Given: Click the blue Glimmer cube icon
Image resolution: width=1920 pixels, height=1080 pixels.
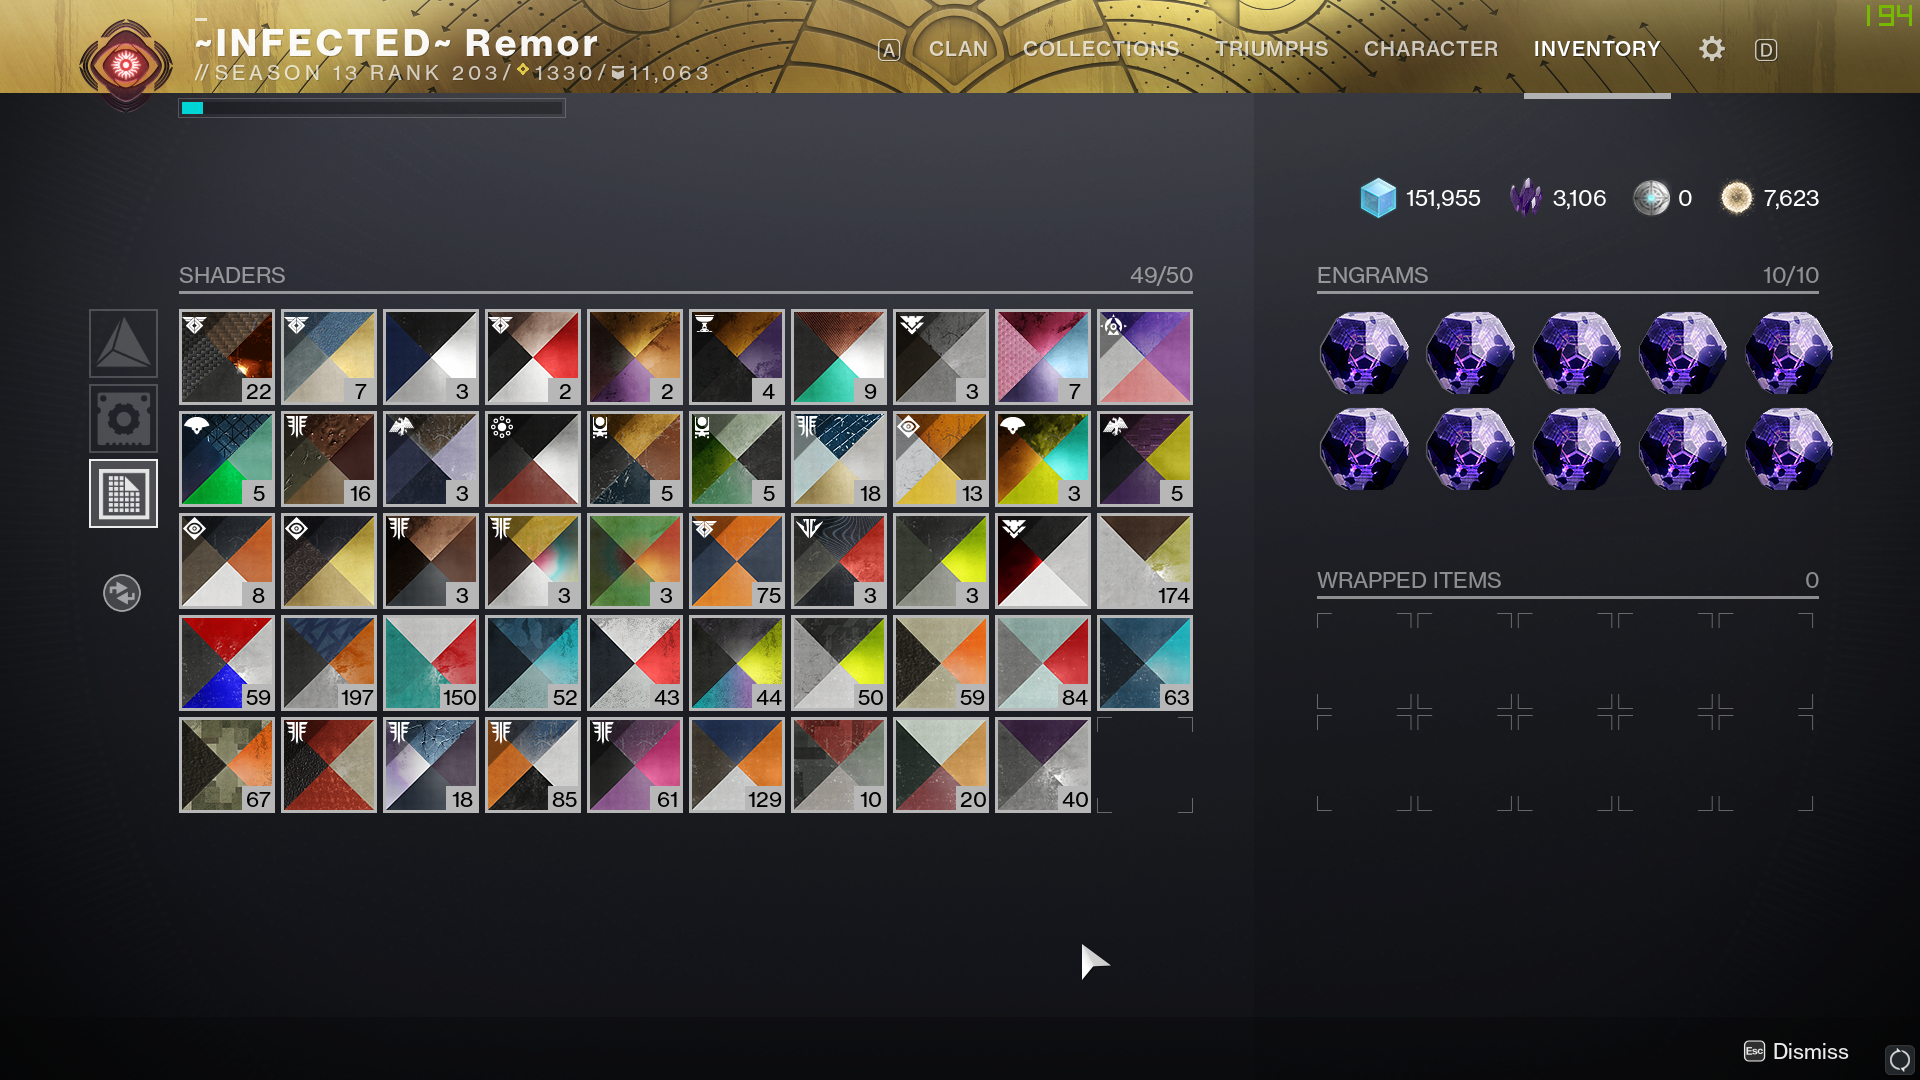Looking at the screenshot, I should pyautogui.click(x=1378, y=198).
